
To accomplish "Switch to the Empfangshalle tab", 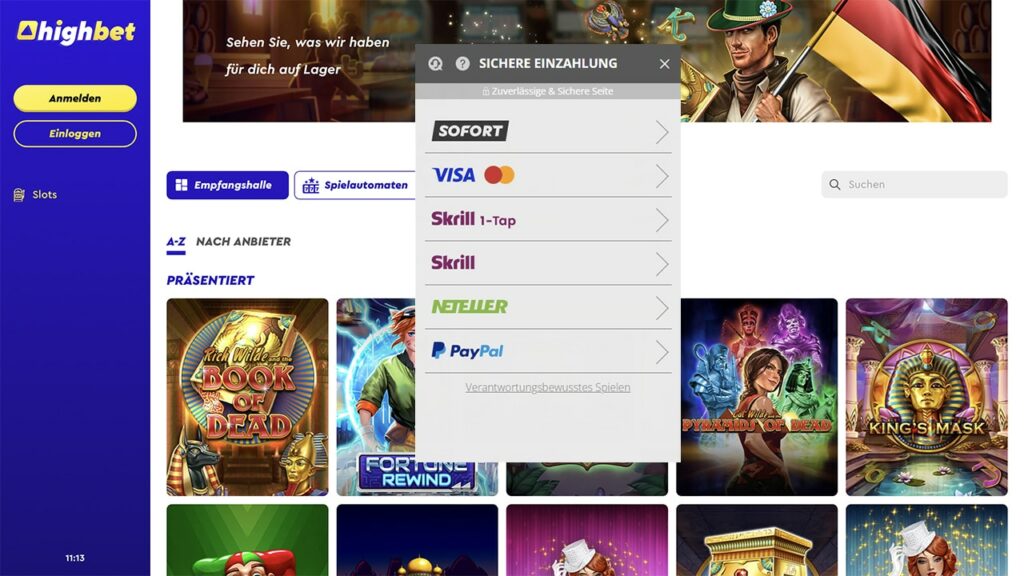I will click(x=227, y=185).
